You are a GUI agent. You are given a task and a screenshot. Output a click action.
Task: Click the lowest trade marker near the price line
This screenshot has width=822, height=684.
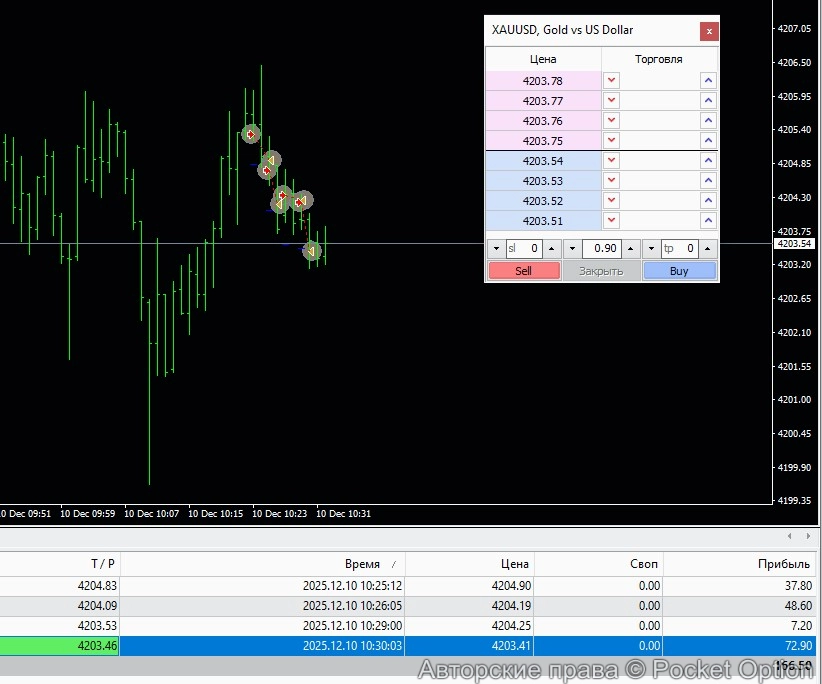point(312,251)
